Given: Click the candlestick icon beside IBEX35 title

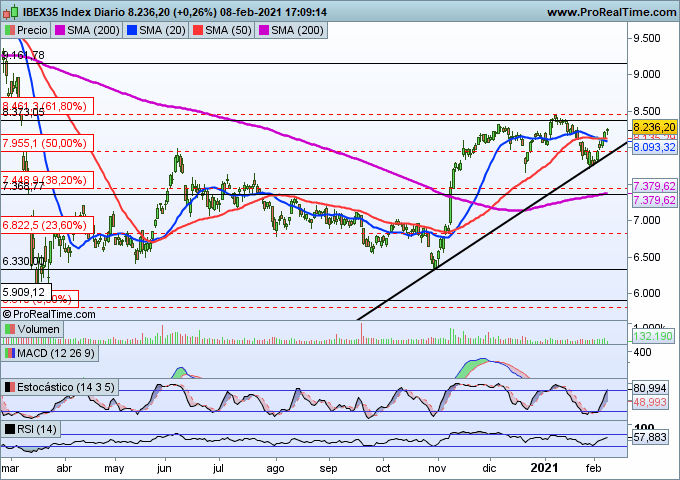Looking at the screenshot, I should [x=10, y=12].
